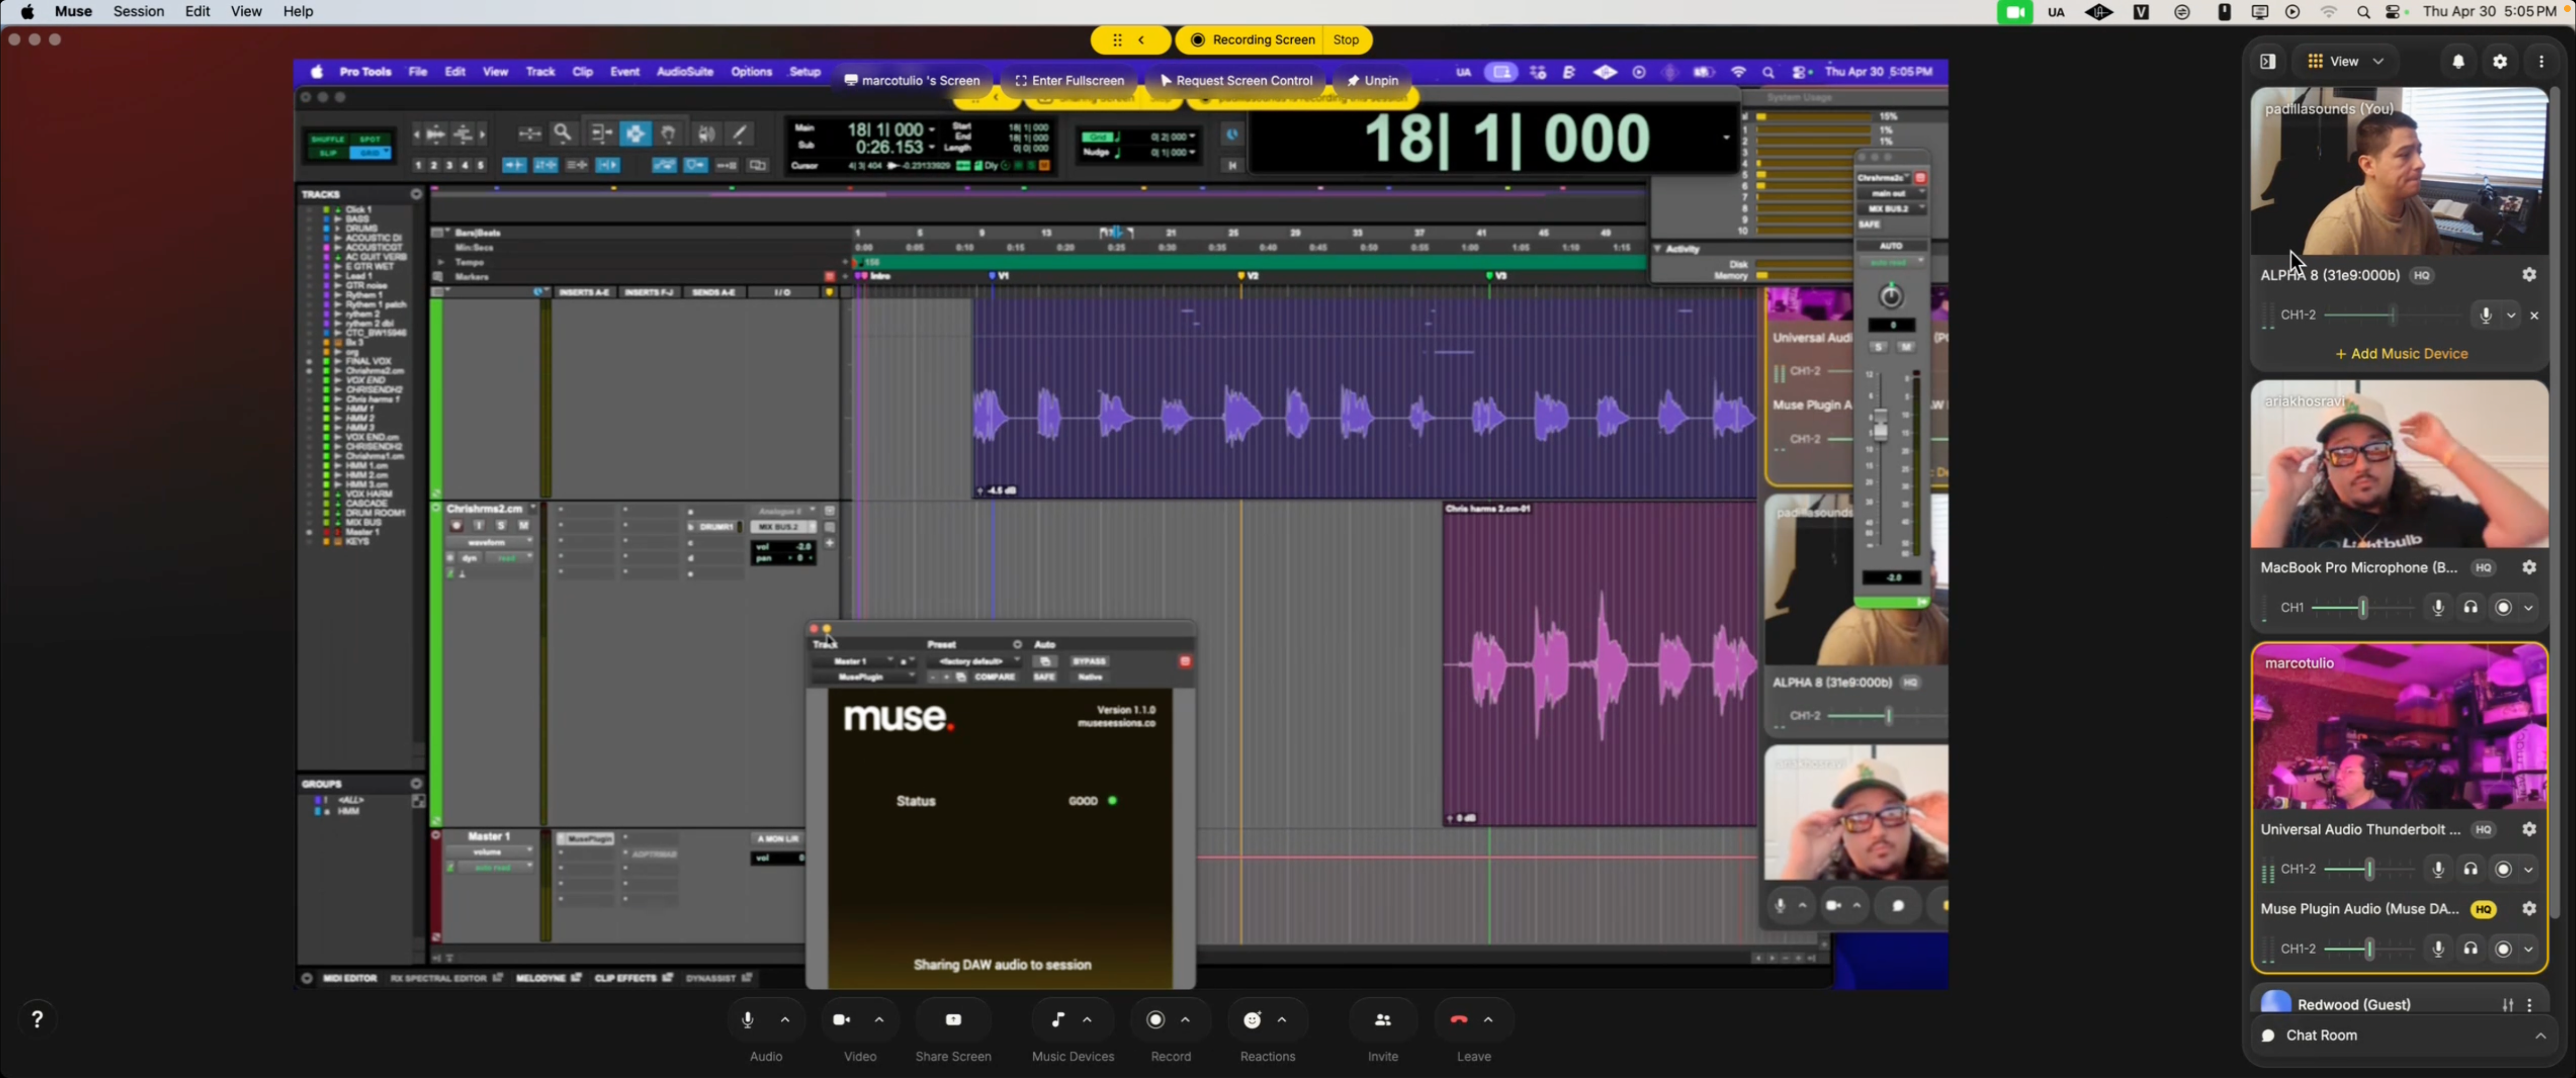This screenshot has height=1078, width=2576.
Task: Open MacBook Pro Microphone settings gear
Action: [x=2529, y=567]
